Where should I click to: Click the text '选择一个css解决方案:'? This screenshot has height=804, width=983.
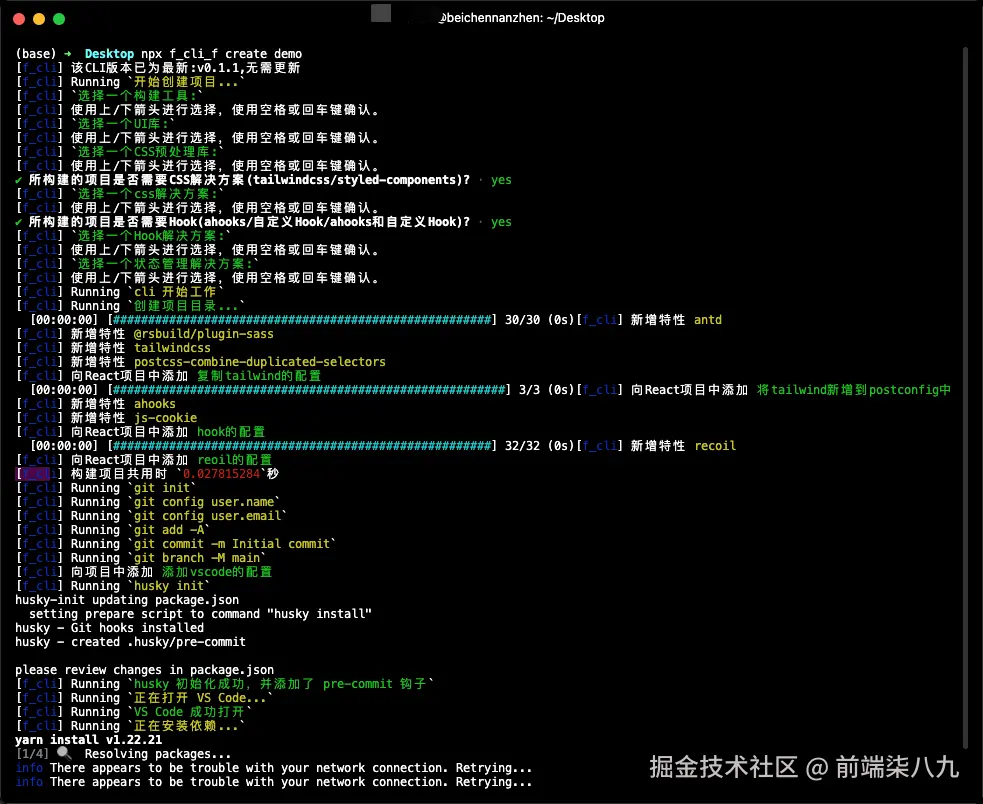coord(147,194)
